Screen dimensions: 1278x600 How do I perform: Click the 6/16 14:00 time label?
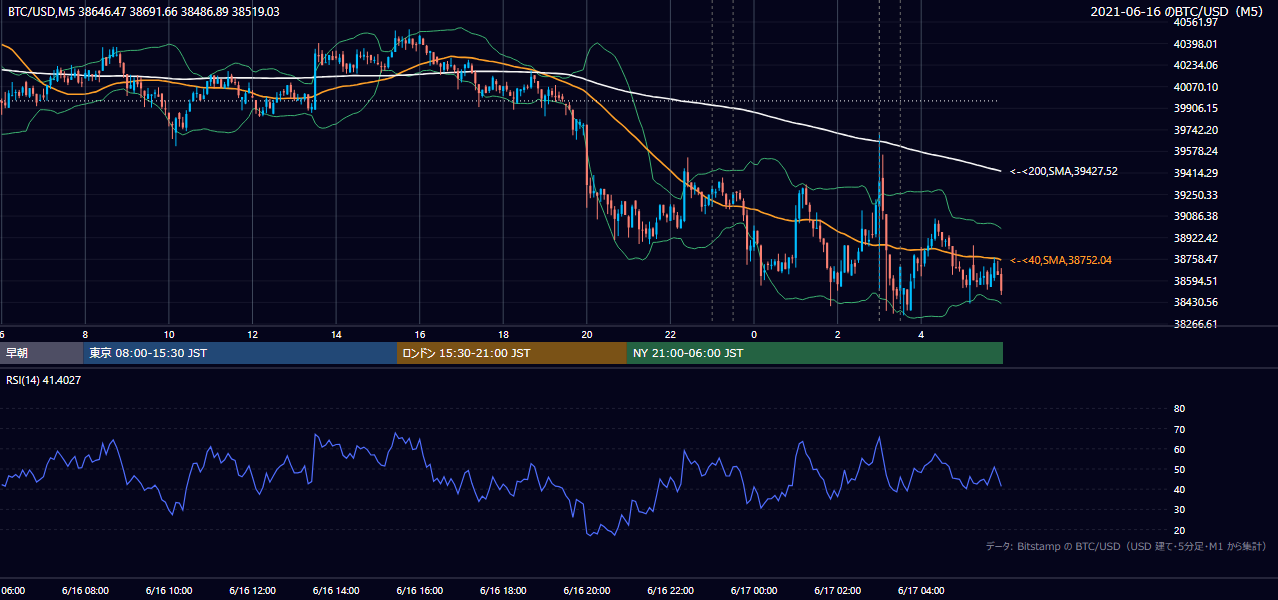pyautogui.click(x=336, y=590)
